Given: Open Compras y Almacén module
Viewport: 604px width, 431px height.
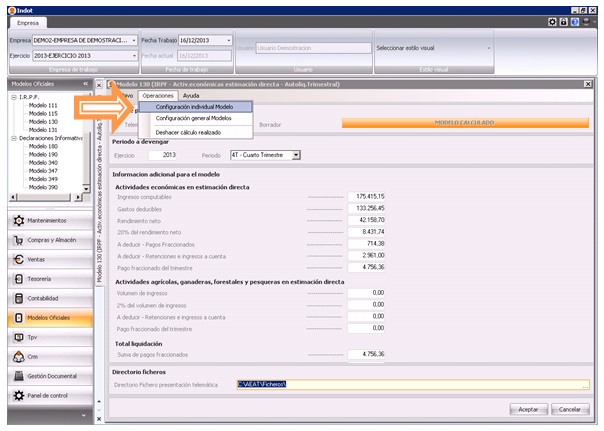Looking at the screenshot, I should click(52, 239).
